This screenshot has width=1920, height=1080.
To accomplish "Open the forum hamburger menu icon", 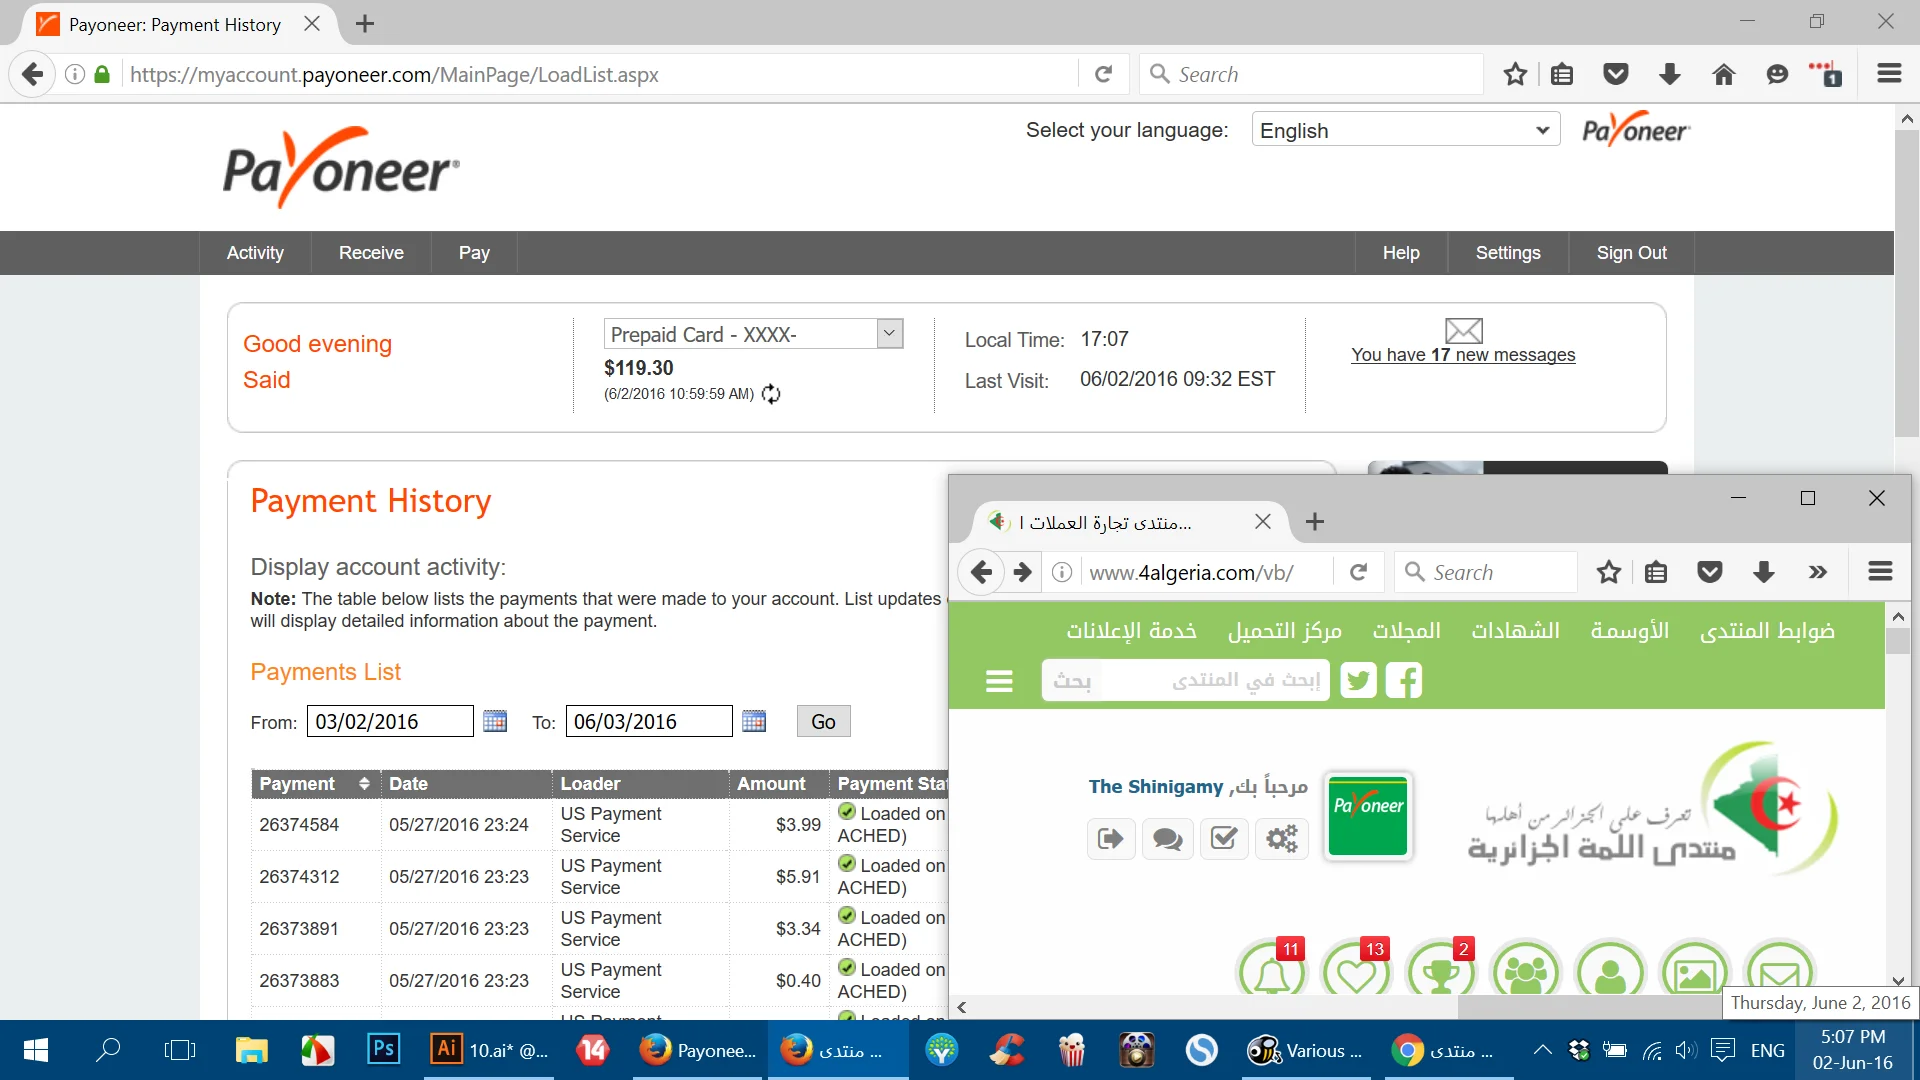I will click(999, 681).
